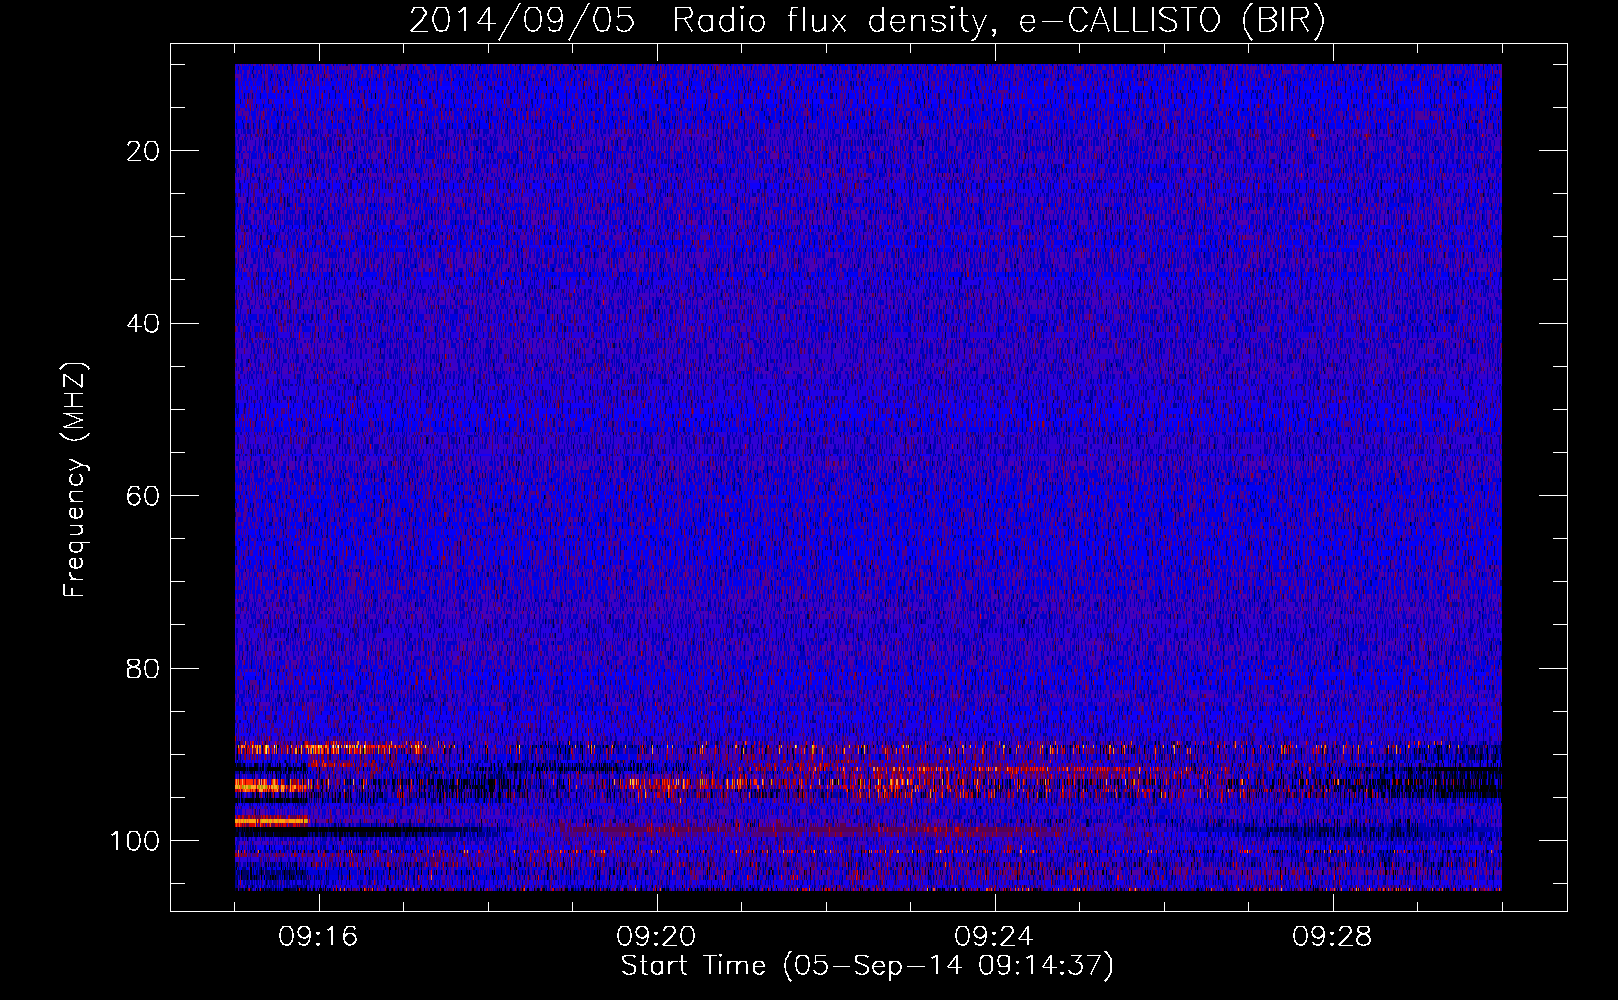Viewport: 1618px width, 1000px height.
Task: Click the 80 MHz frequency label
Action: [x=144, y=669]
